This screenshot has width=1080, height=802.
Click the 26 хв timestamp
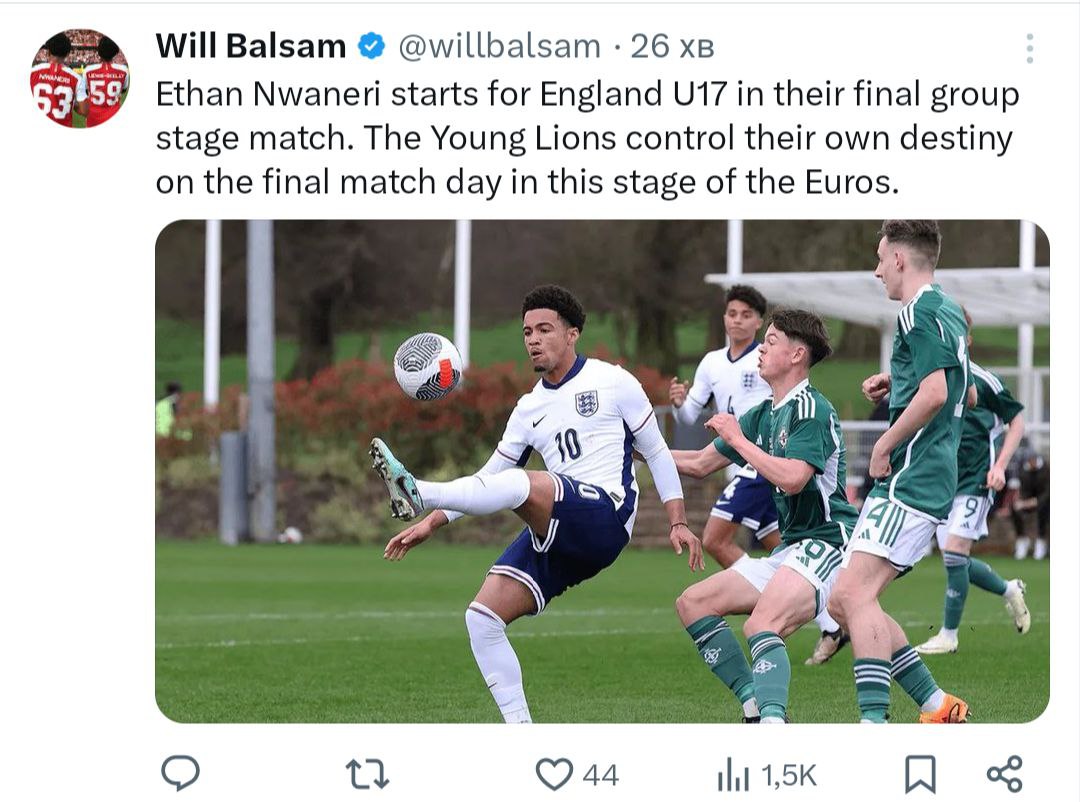[670, 46]
